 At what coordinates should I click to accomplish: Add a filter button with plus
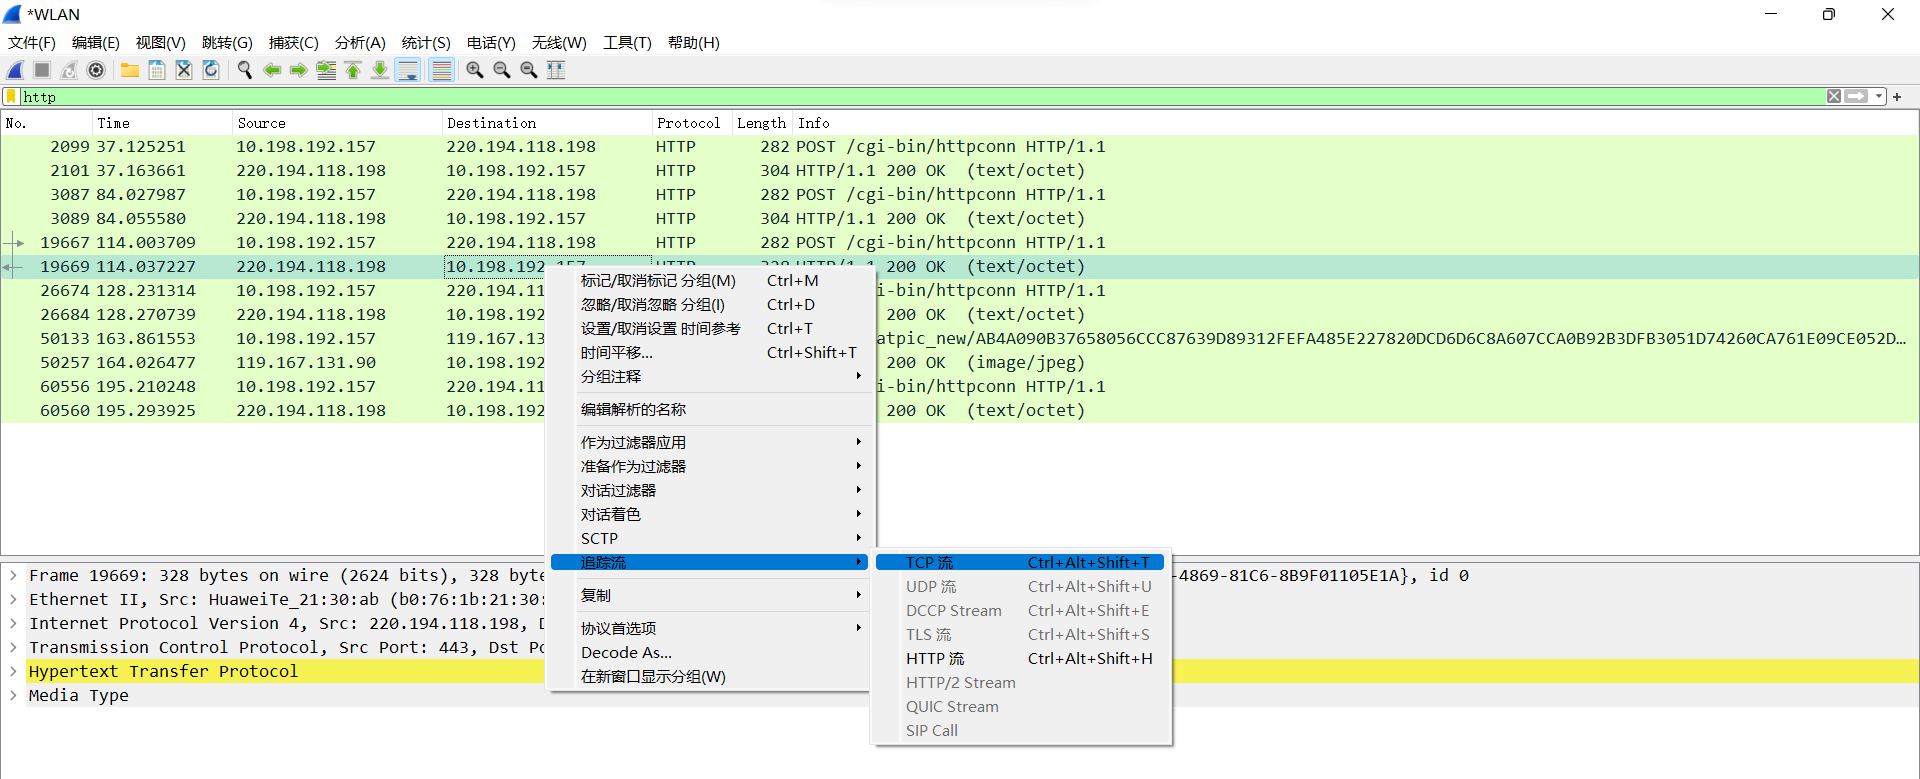1897,97
